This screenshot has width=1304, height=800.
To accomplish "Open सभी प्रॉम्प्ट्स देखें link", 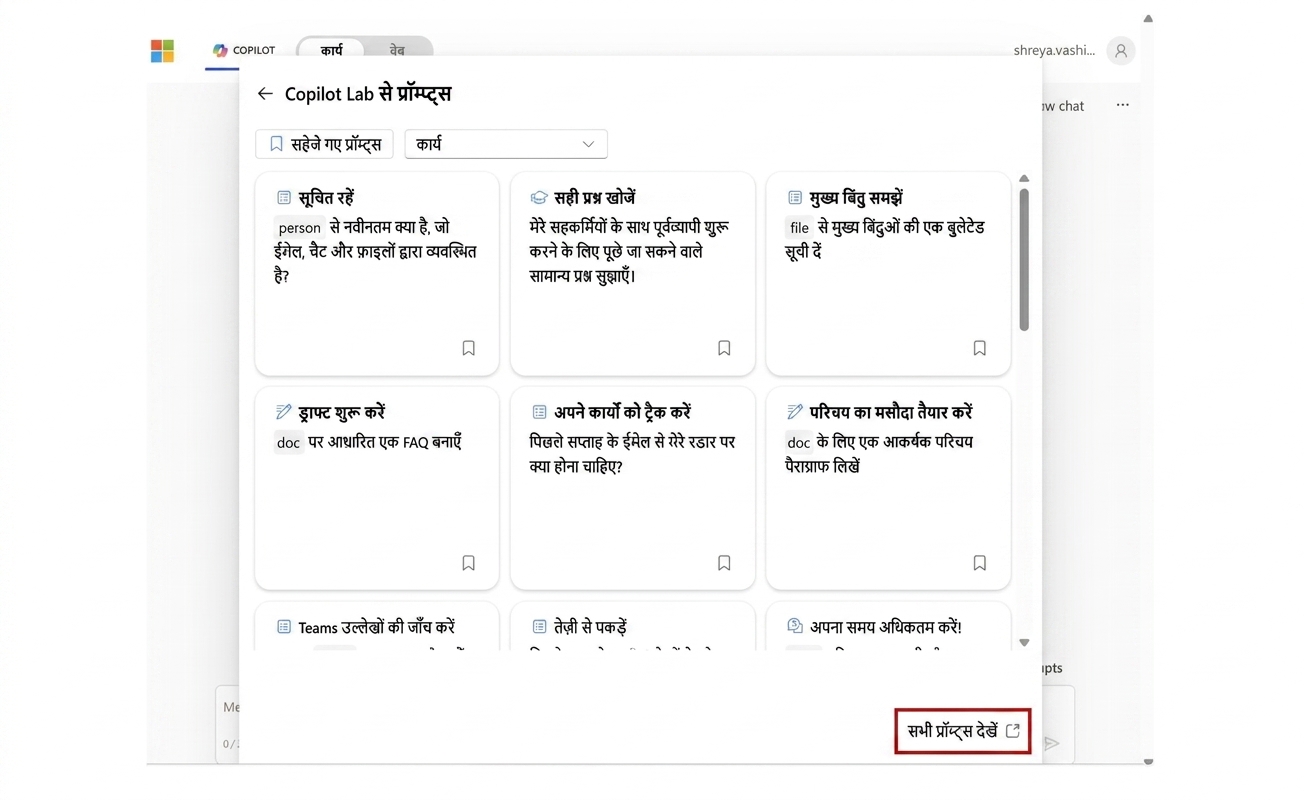I will [x=962, y=731].
